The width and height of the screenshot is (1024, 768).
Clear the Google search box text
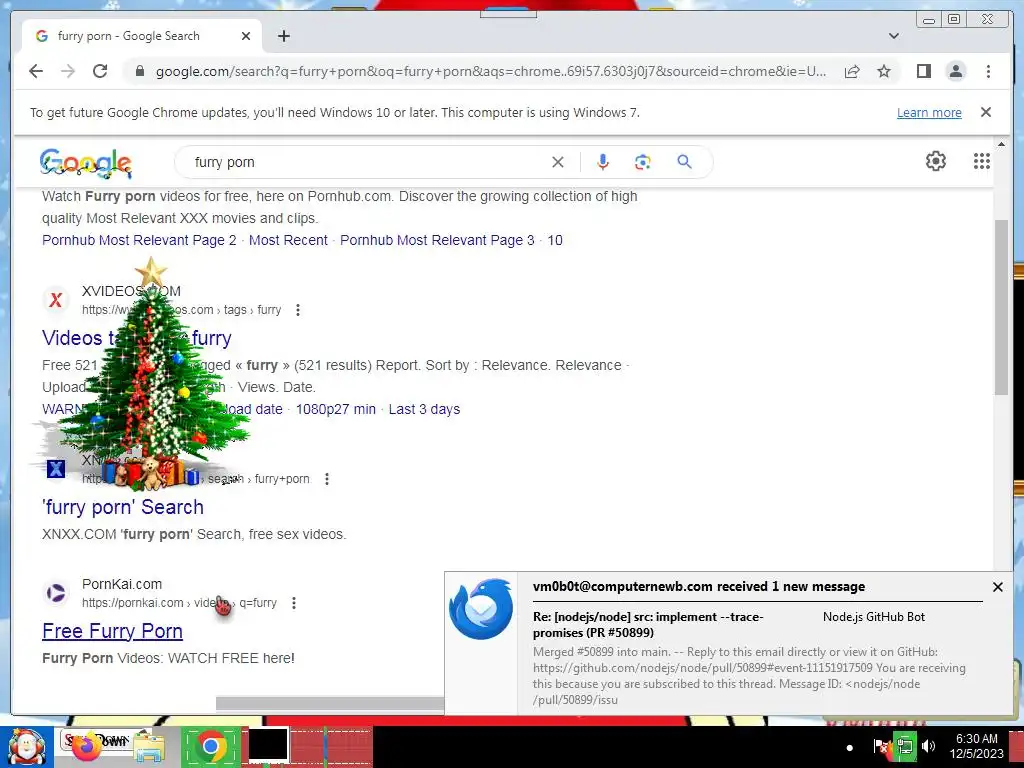pos(558,162)
